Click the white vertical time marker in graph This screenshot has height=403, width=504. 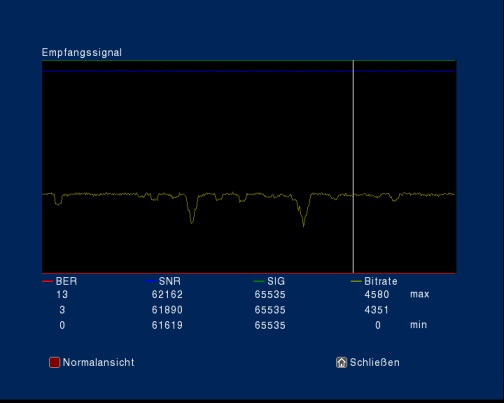[x=353, y=167]
